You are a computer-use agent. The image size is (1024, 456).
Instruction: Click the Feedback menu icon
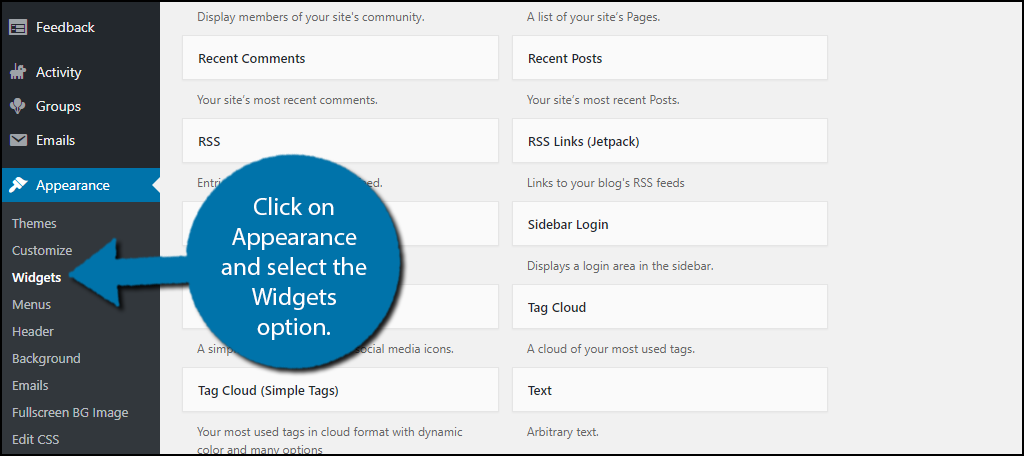[x=18, y=27]
